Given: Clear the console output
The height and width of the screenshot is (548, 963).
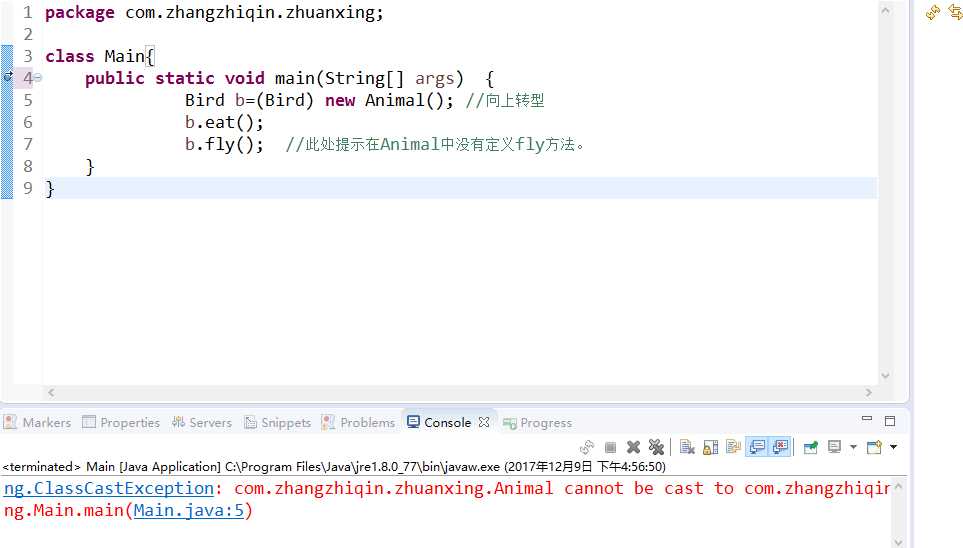Looking at the screenshot, I should pos(687,447).
